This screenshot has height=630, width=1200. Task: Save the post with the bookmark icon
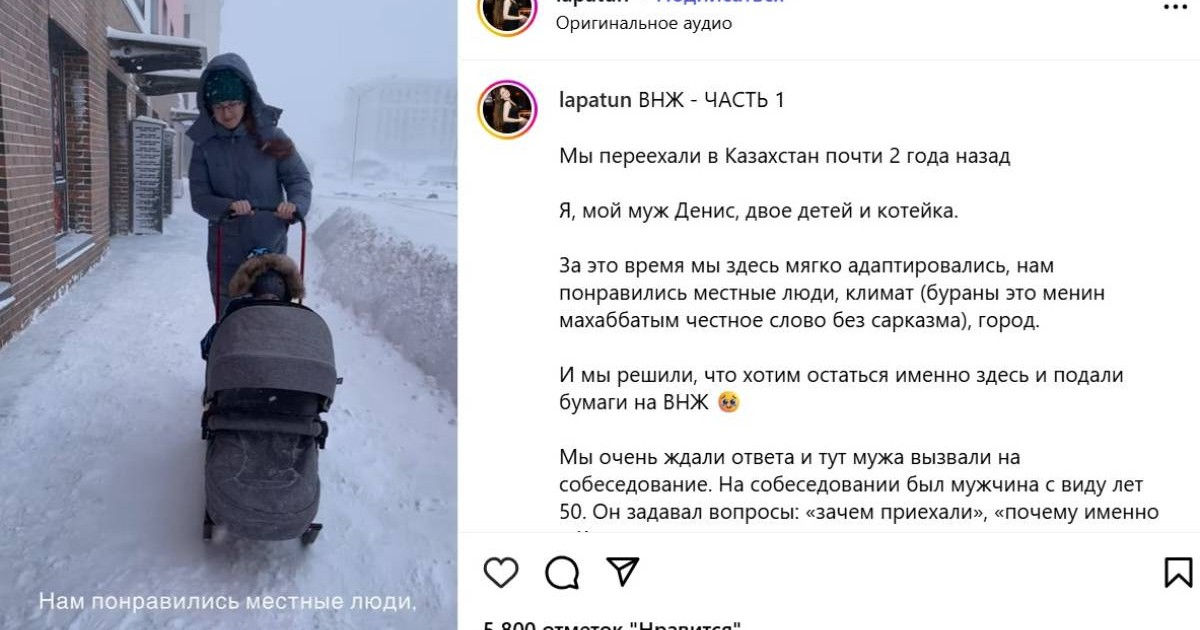click(1178, 572)
